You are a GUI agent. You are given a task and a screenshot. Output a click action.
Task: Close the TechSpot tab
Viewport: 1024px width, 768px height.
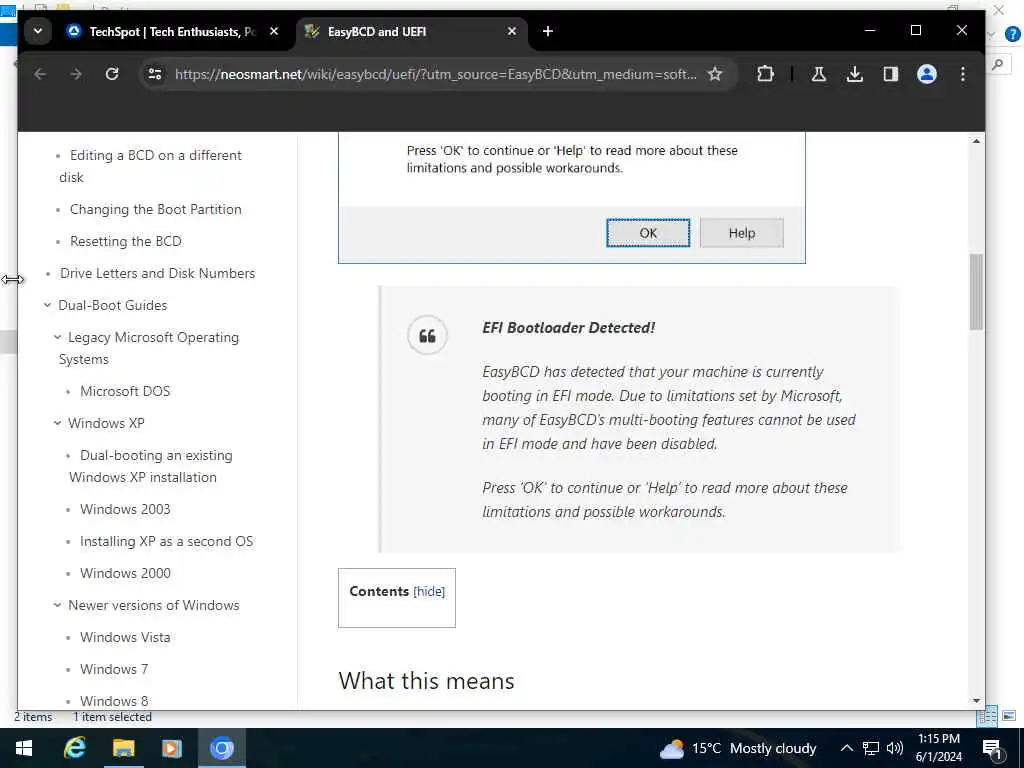274,31
